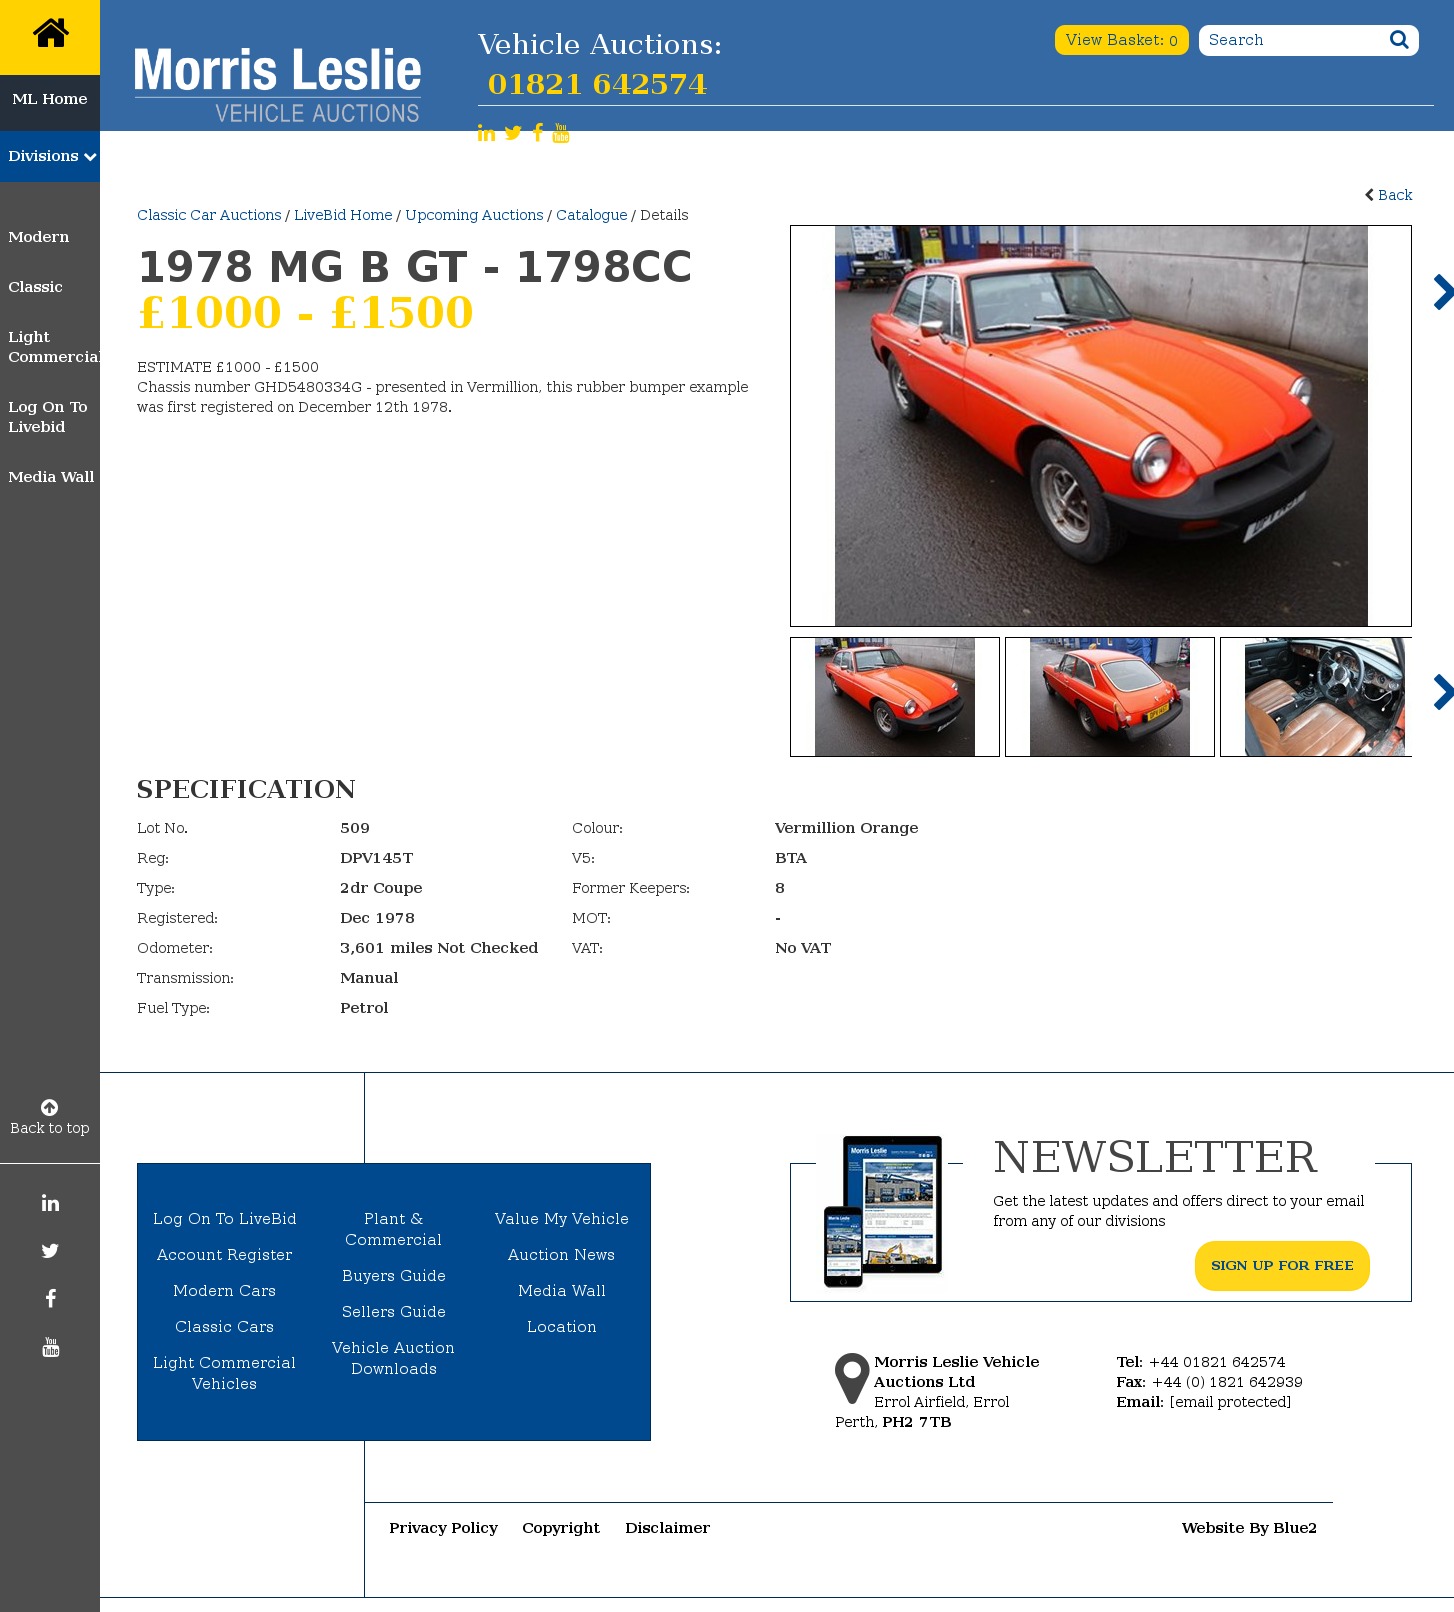Show next main photo with right chevron
Screen dimensions: 1454x1612
click(x=1442, y=292)
